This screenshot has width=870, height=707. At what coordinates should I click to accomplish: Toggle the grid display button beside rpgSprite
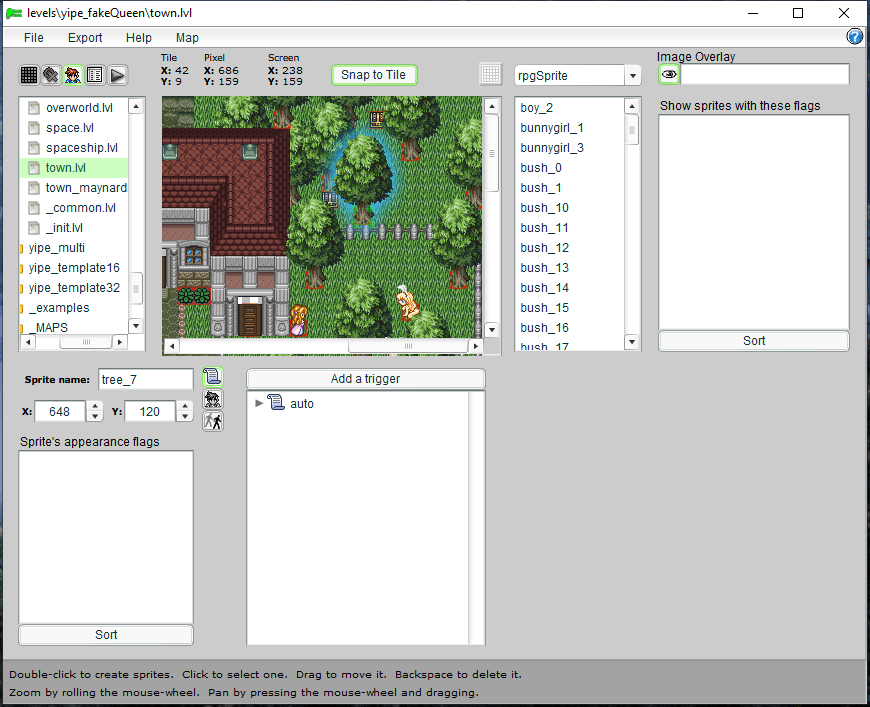pos(490,75)
